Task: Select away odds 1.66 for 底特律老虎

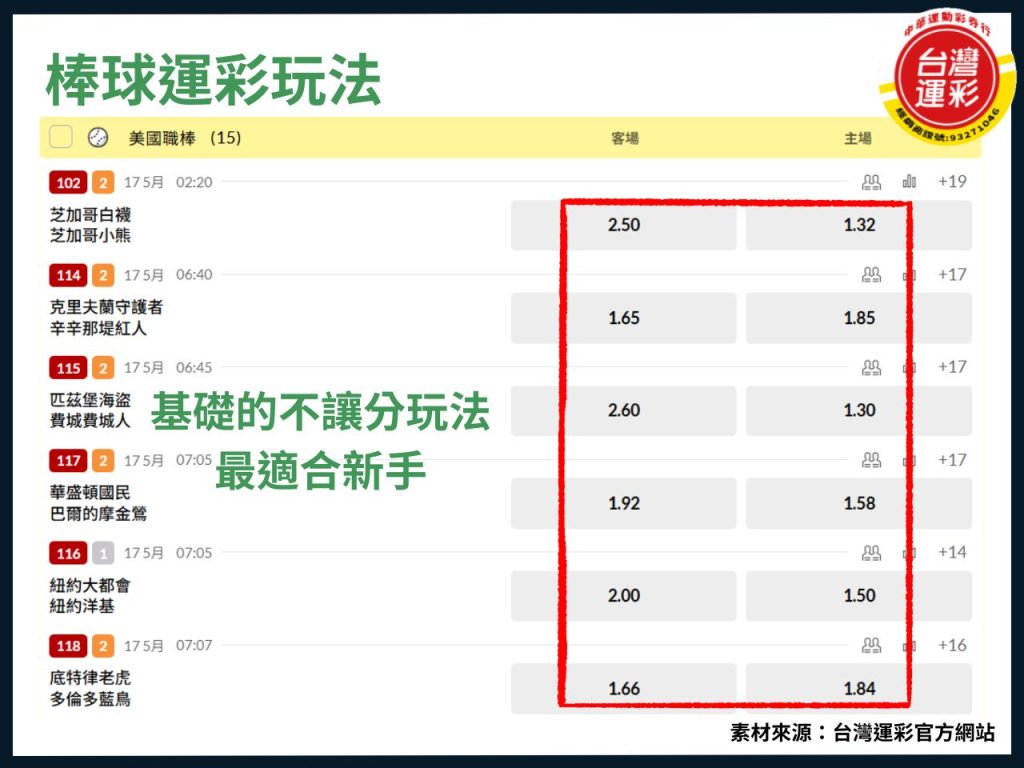Action: pyautogui.click(x=624, y=688)
